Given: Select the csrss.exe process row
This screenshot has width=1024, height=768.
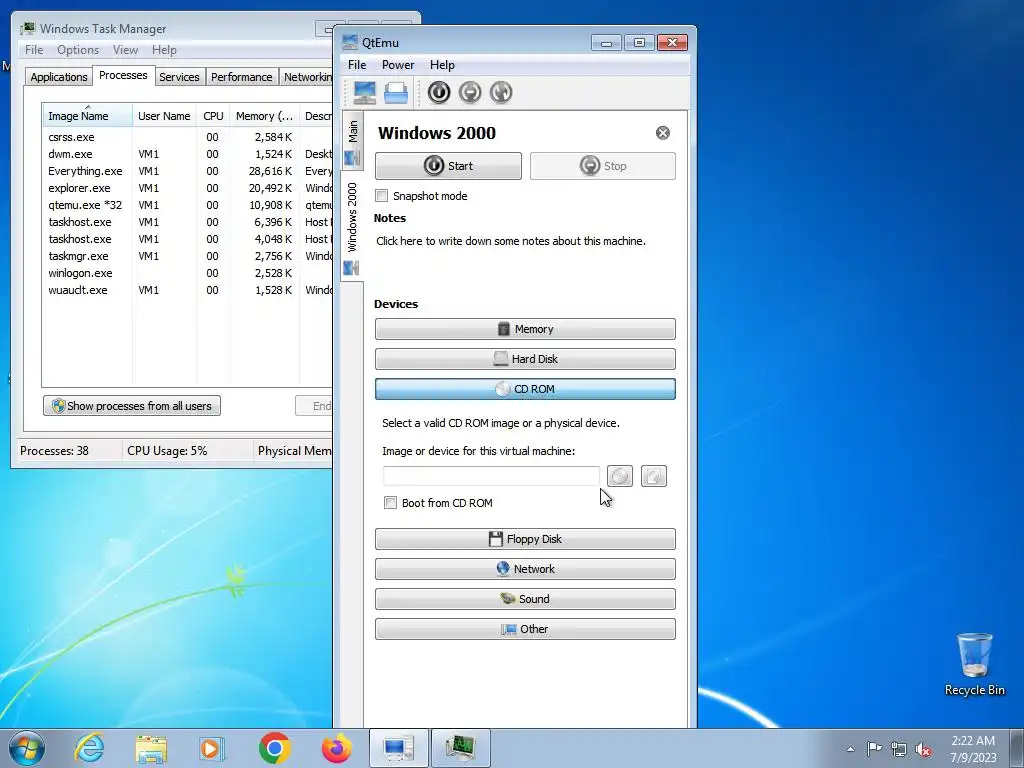Looking at the screenshot, I should (x=188, y=137).
